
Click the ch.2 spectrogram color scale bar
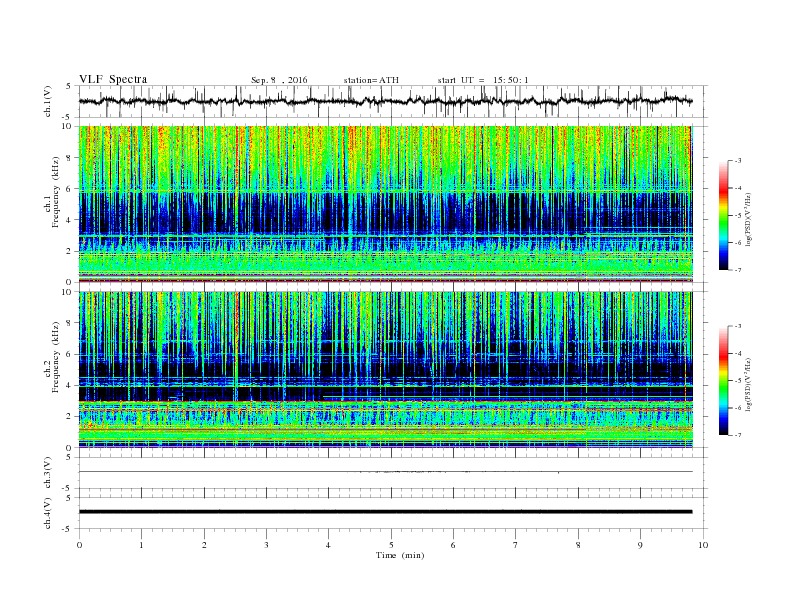pyautogui.click(x=723, y=381)
